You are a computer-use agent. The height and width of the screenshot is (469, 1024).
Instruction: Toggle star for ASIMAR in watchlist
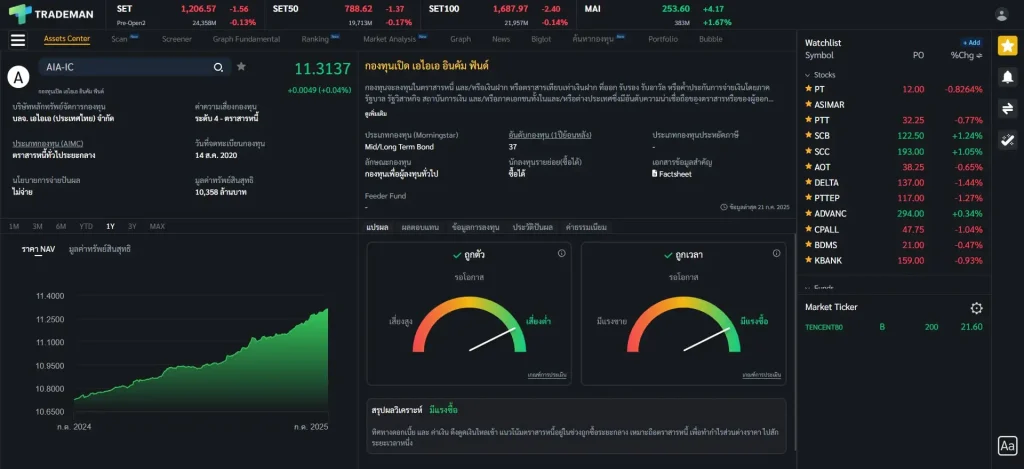click(808, 105)
